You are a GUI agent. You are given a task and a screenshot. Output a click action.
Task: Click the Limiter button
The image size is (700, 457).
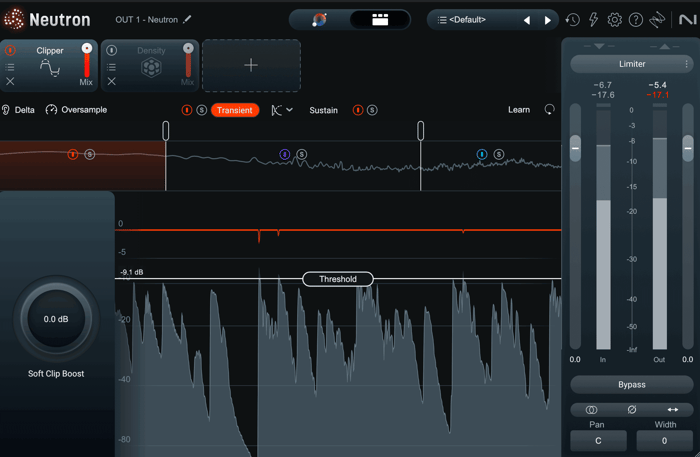(x=632, y=64)
